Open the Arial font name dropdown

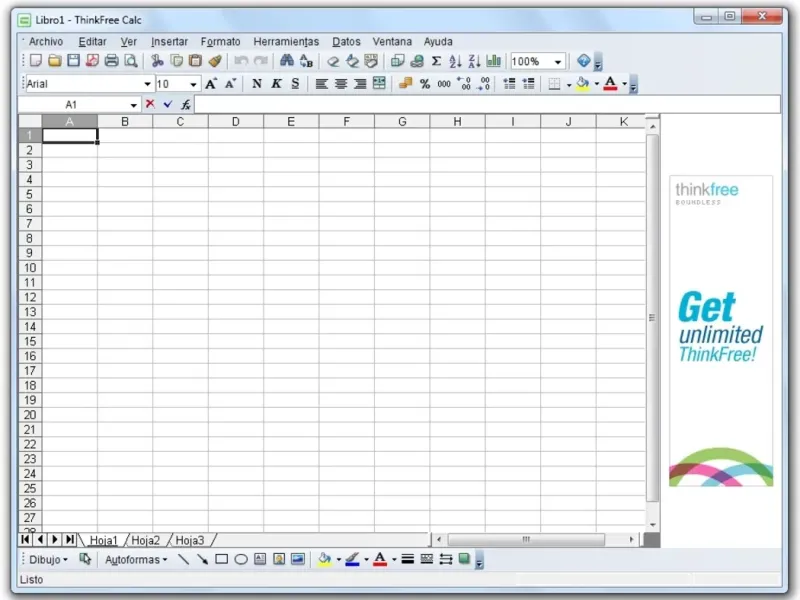click(147, 84)
